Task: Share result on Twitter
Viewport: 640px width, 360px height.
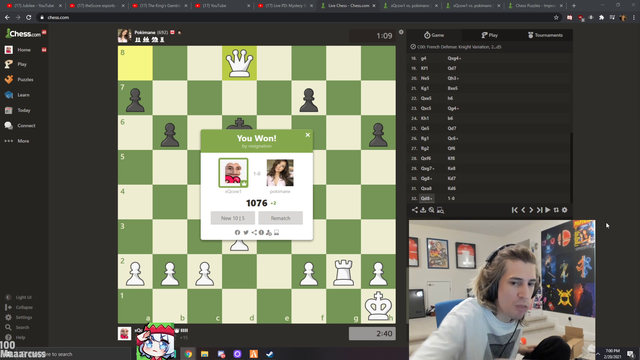Action: click(x=246, y=232)
